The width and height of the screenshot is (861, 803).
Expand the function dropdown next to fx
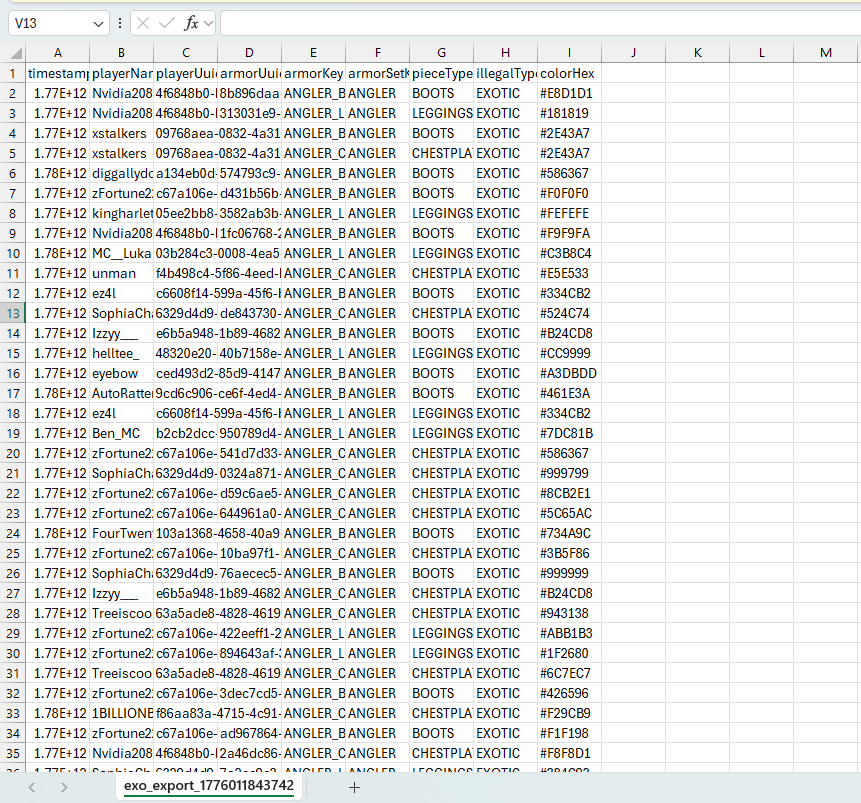[208, 23]
